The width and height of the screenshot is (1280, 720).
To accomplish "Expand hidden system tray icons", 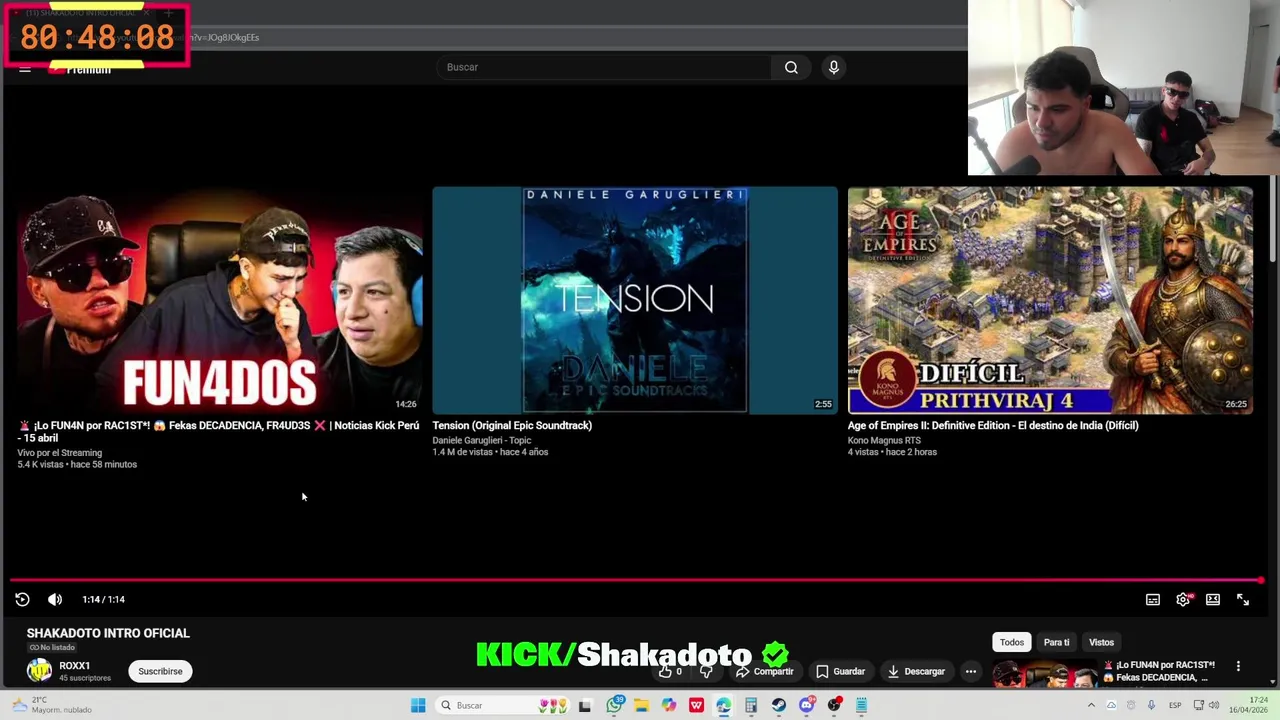I will 1091,705.
